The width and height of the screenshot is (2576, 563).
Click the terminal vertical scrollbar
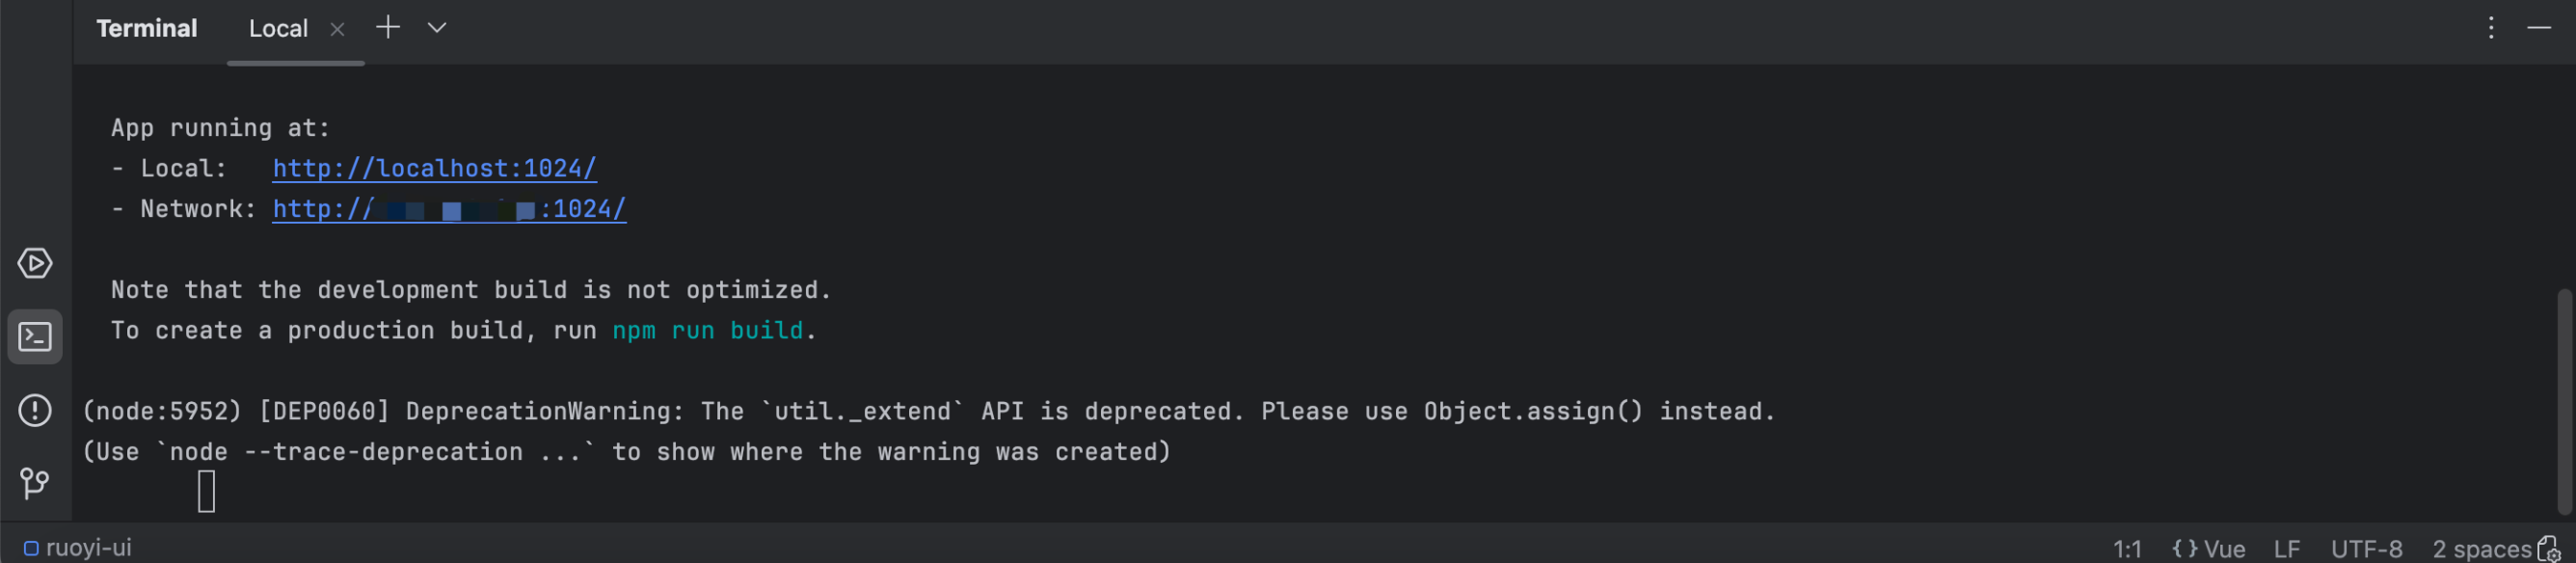[x=2566, y=400]
